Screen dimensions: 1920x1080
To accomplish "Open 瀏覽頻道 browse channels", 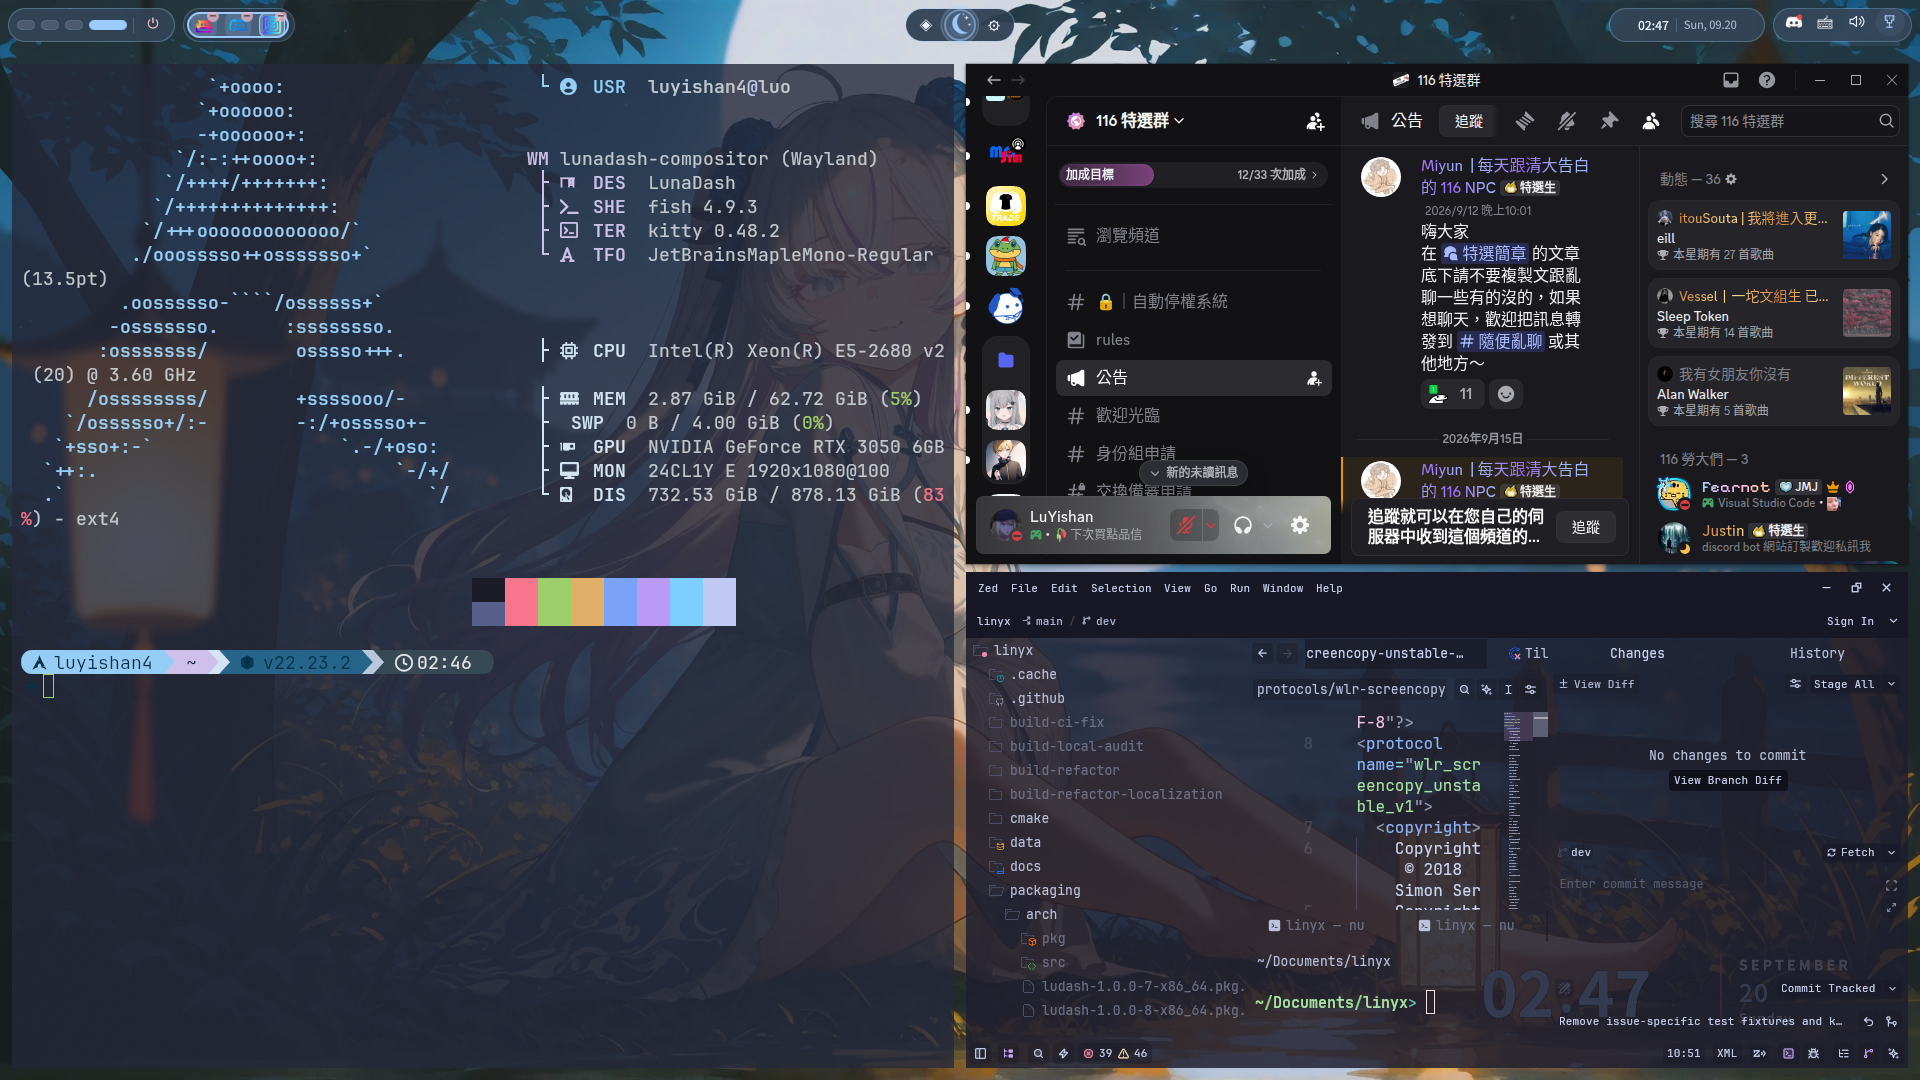I will pos(1193,236).
